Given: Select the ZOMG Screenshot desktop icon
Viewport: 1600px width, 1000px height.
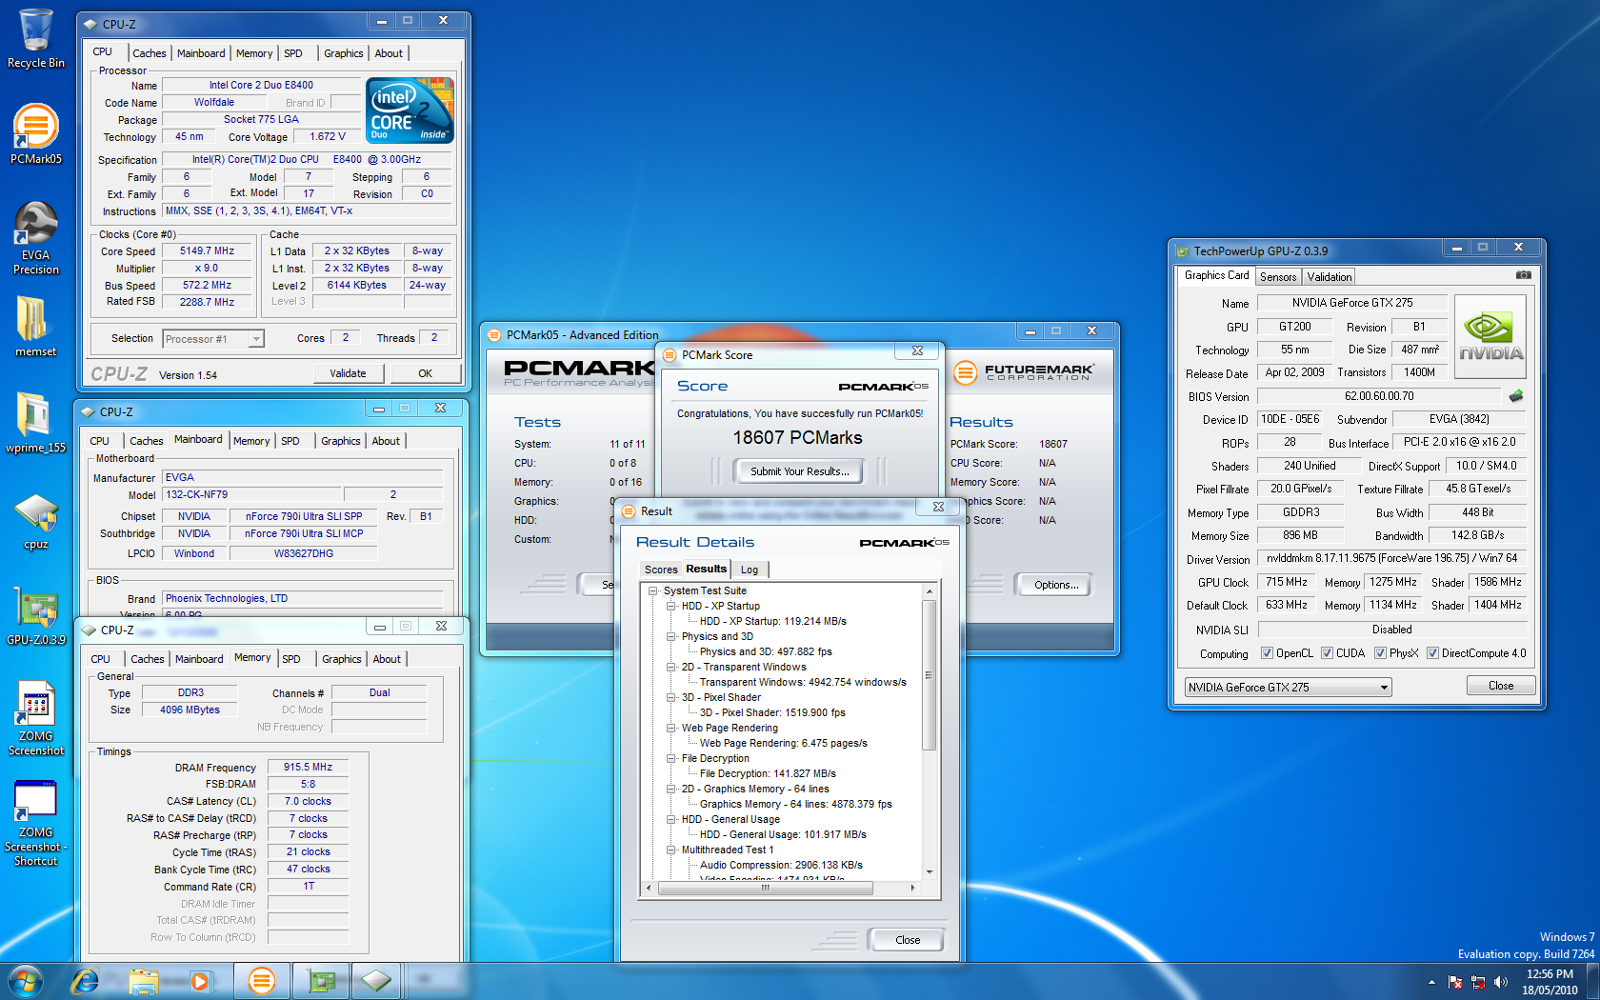Looking at the screenshot, I should [x=36, y=718].
